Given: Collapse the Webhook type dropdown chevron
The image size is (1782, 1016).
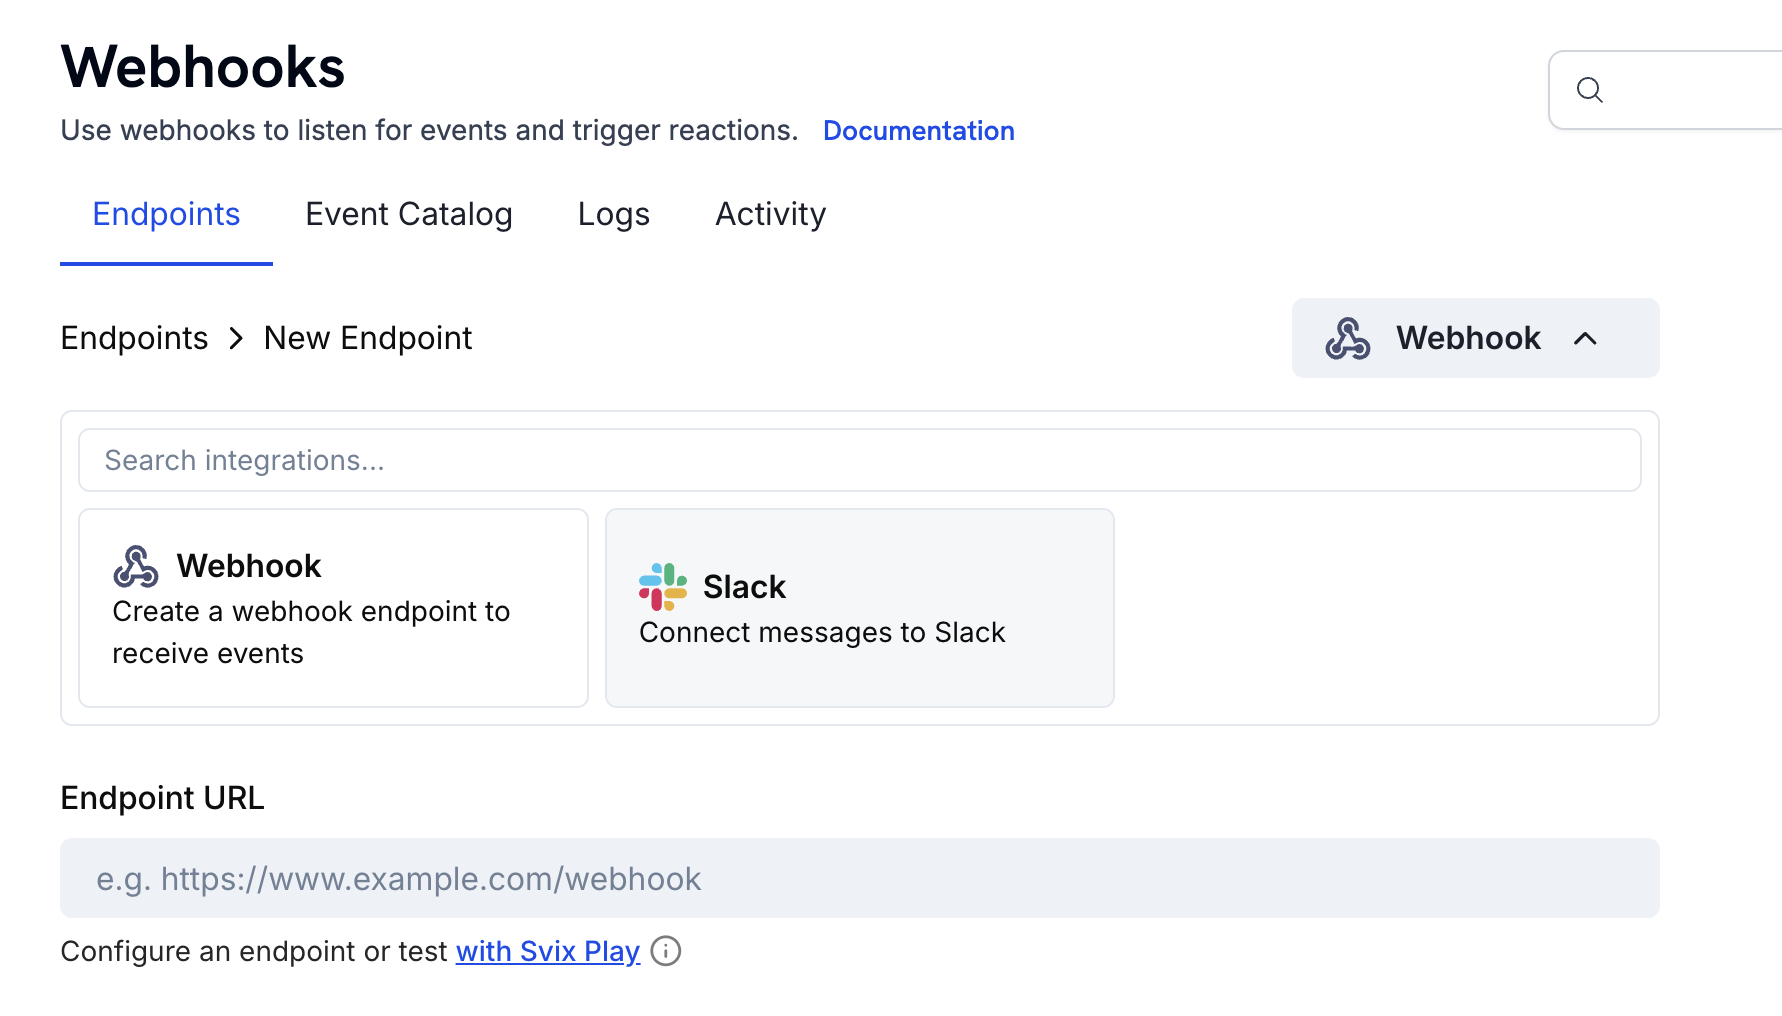Looking at the screenshot, I should coord(1587,338).
